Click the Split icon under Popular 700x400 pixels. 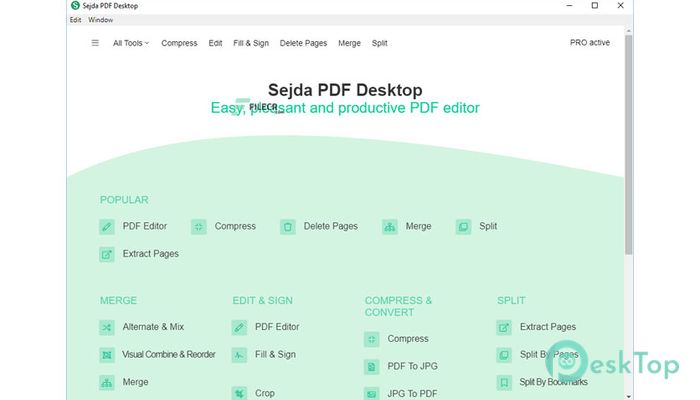(x=463, y=227)
